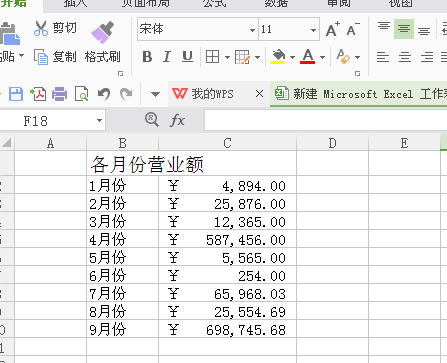Expand the borders dropdown arrow
The image size is (447, 363).
pos(227,57)
